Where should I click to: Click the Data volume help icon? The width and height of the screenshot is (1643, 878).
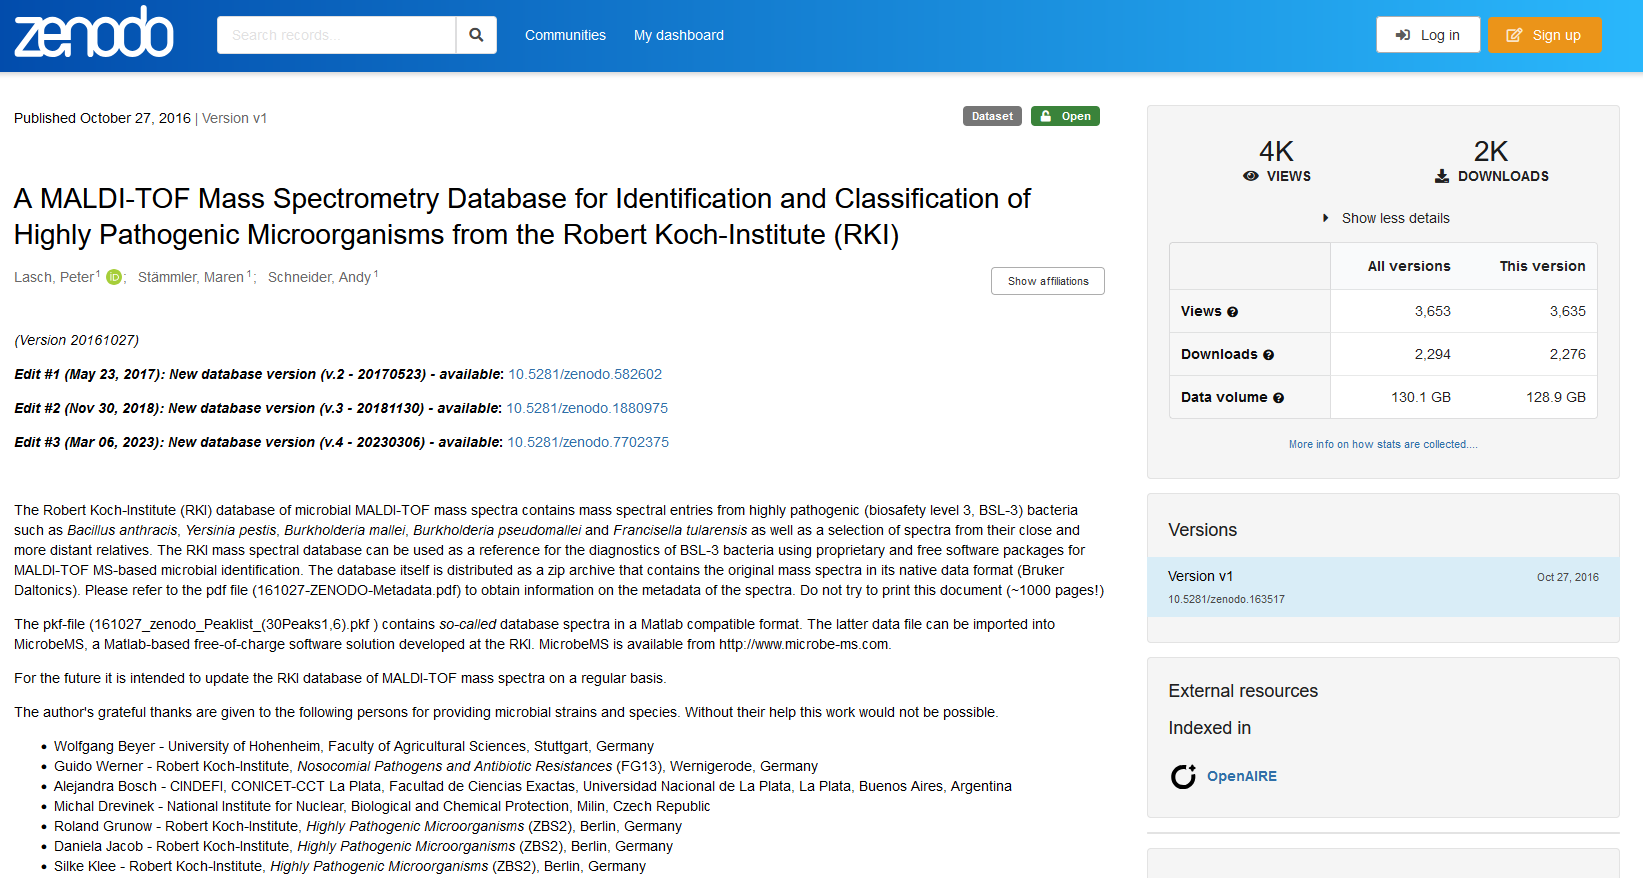(x=1278, y=398)
